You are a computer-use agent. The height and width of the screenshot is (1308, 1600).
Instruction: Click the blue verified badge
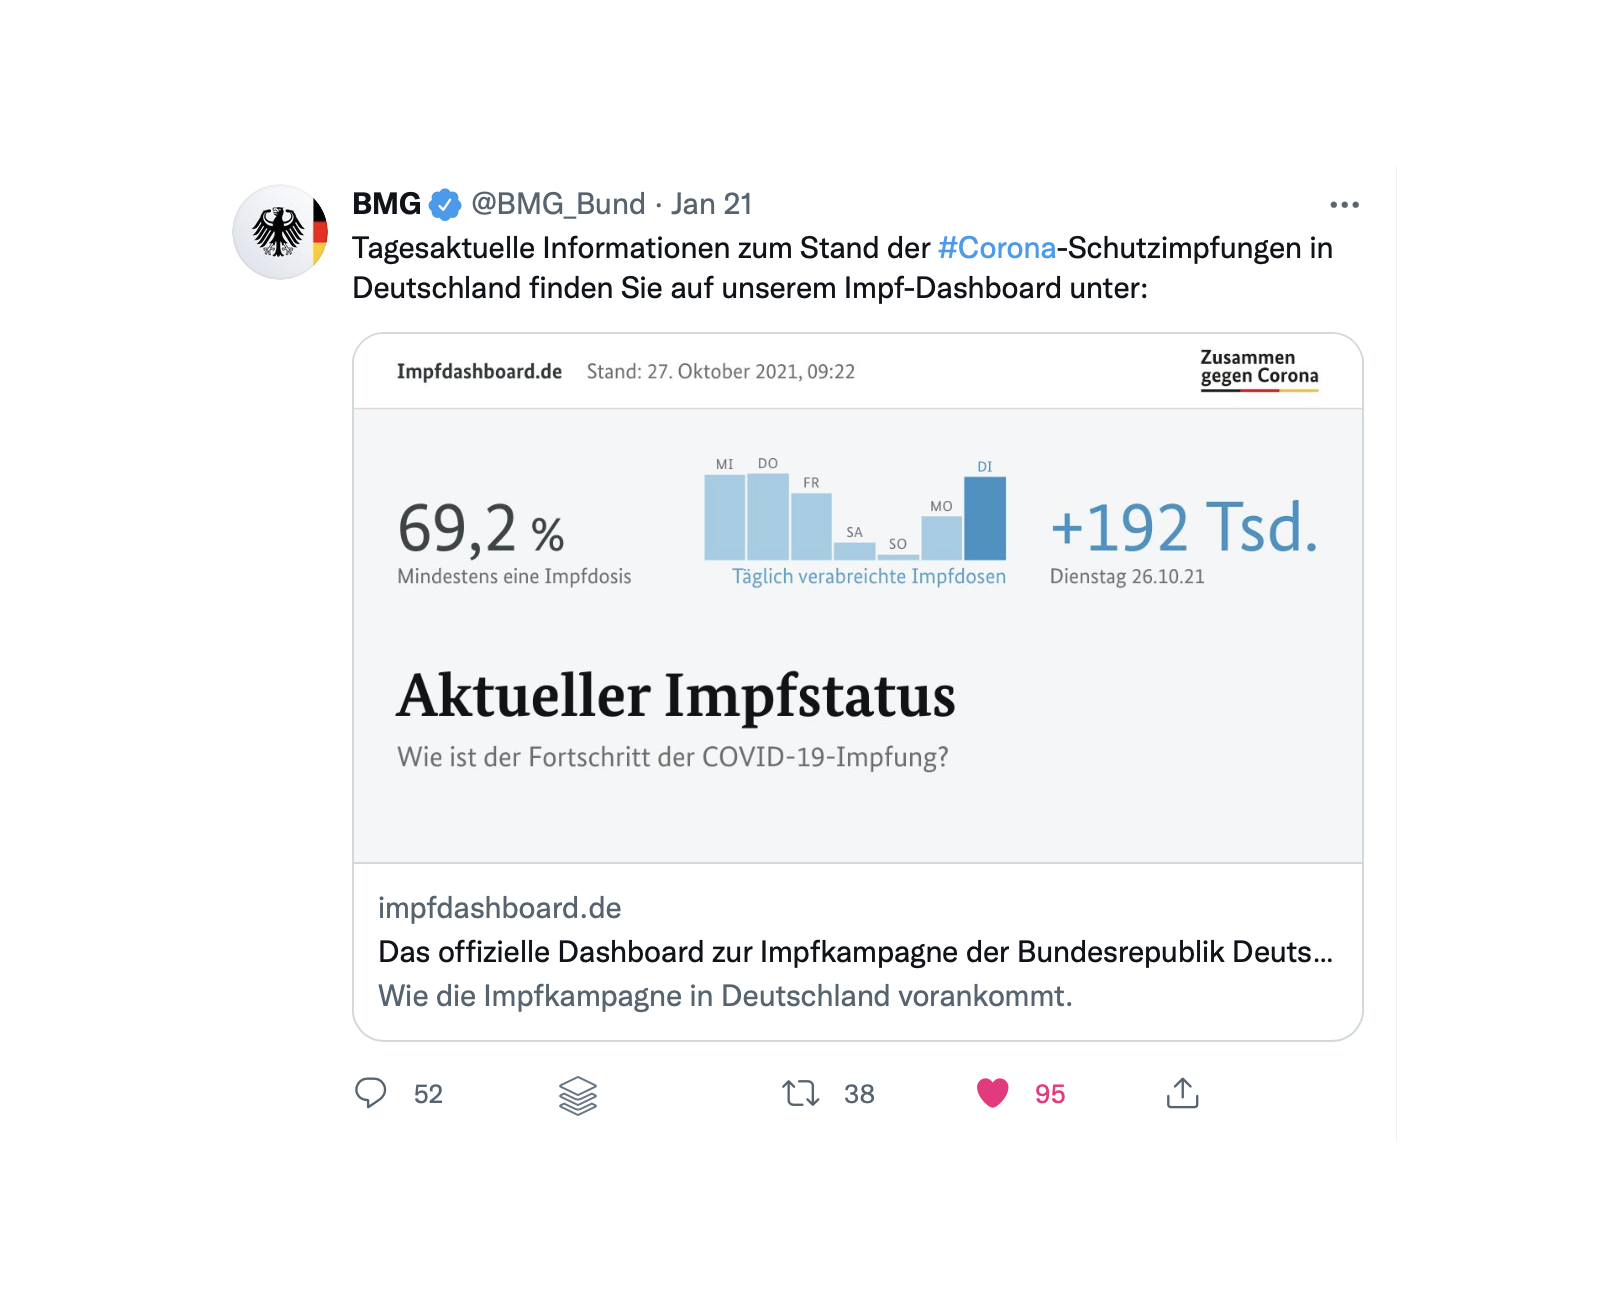(445, 205)
